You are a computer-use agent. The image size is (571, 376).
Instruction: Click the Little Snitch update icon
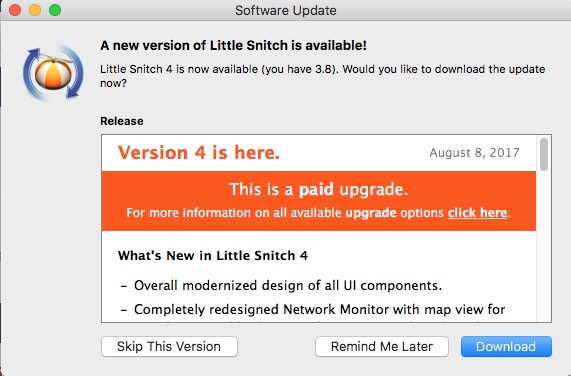53,72
